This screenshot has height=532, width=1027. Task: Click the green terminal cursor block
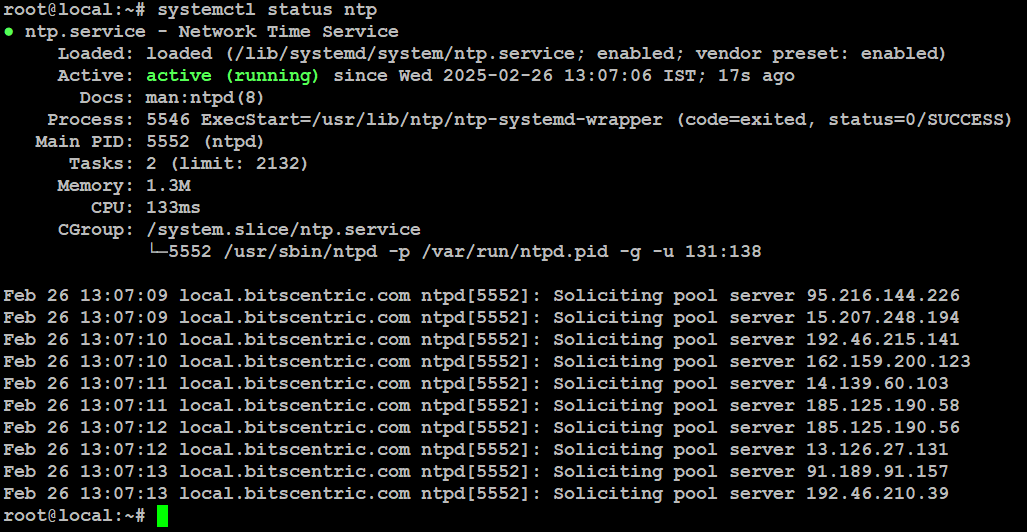[162, 516]
